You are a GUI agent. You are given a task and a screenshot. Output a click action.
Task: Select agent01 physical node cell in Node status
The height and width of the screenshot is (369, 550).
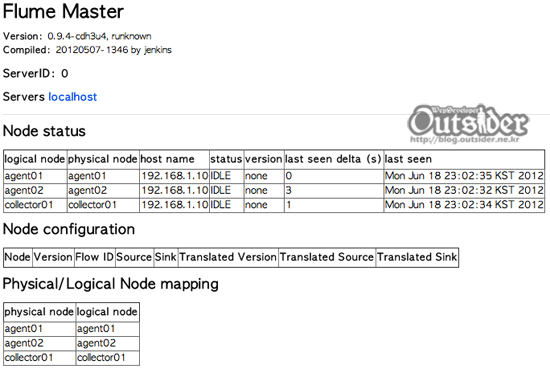103,176
